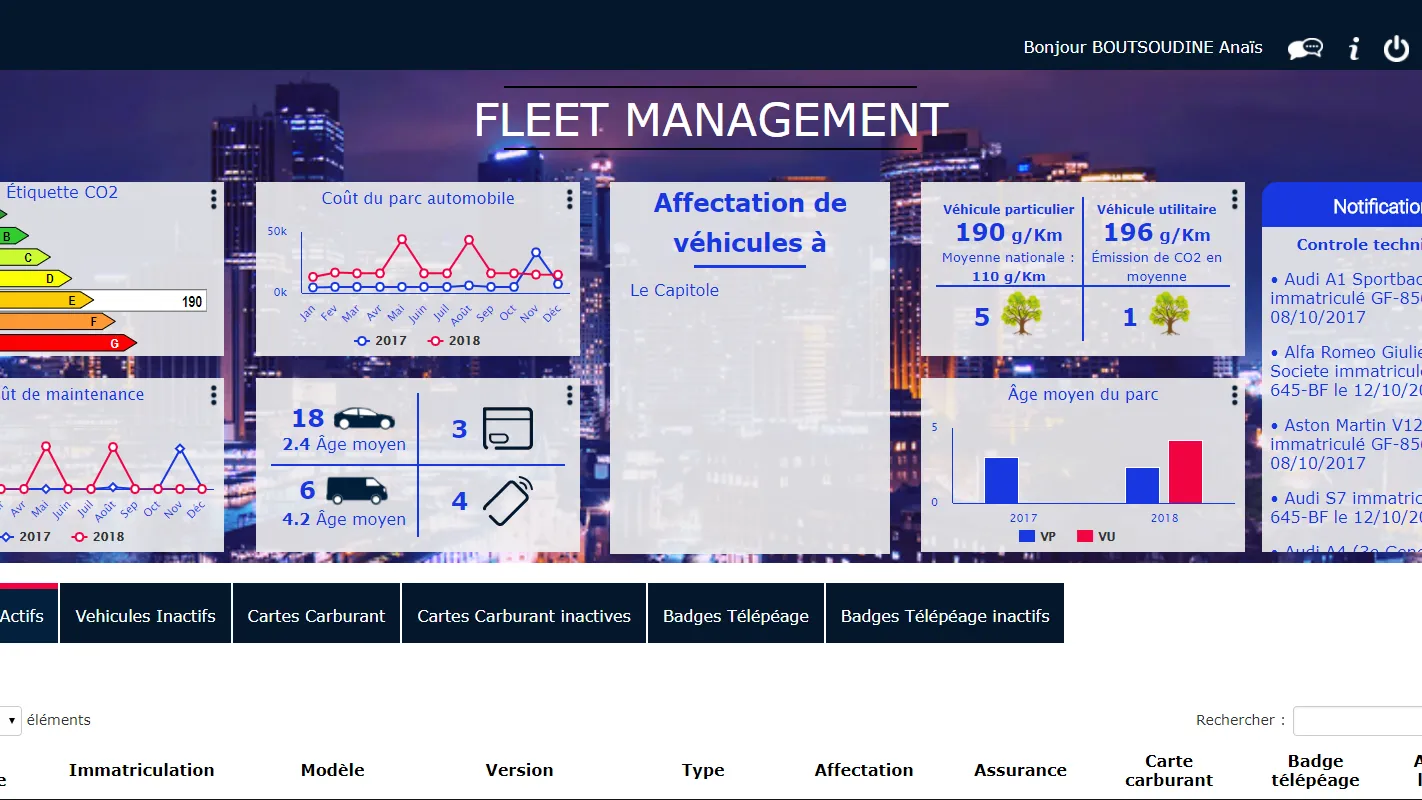Image resolution: width=1422 pixels, height=800 pixels.
Task: Click the power logout icon
Action: click(1396, 48)
